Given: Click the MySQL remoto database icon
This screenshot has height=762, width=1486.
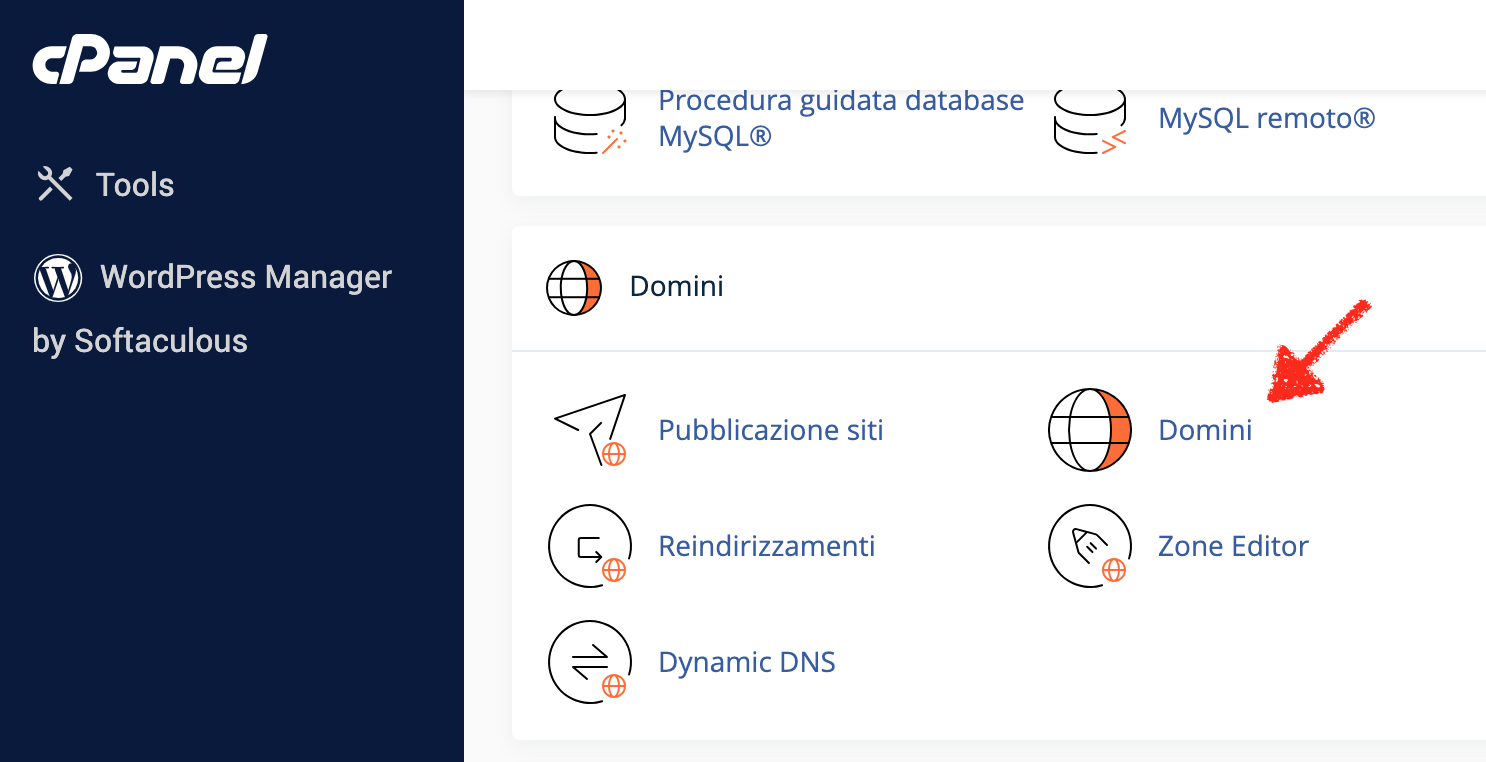Looking at the screenshot, I should [x=1090, y=120].
